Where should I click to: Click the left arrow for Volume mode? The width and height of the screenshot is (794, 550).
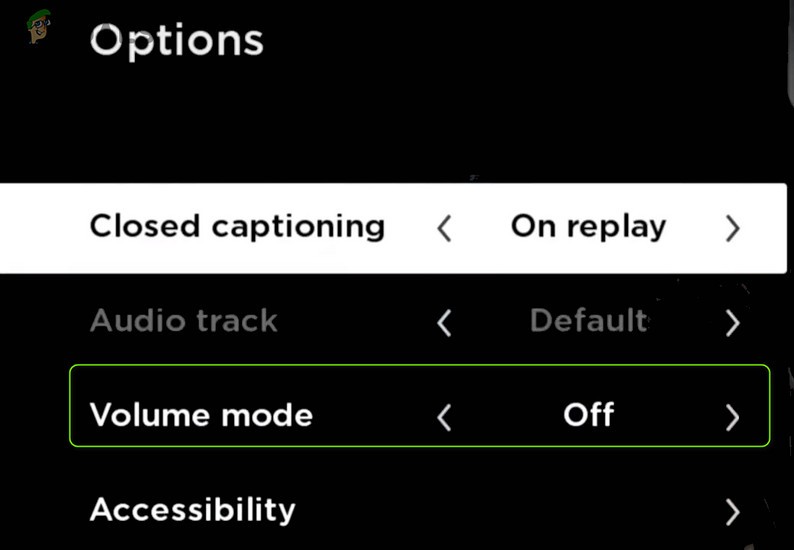pyautogui.click(x=445, y=417)
